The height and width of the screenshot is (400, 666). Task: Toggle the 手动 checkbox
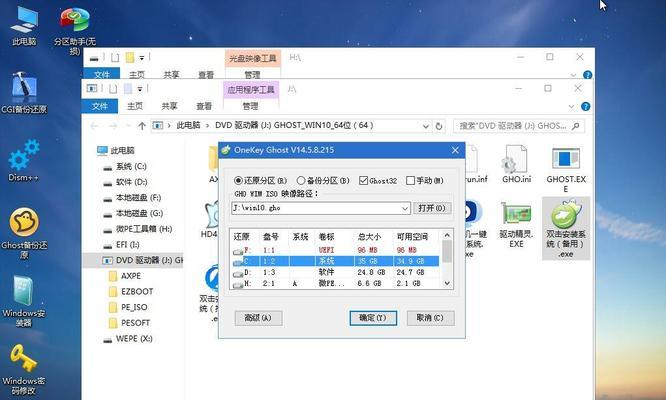(x=425, y=180)
